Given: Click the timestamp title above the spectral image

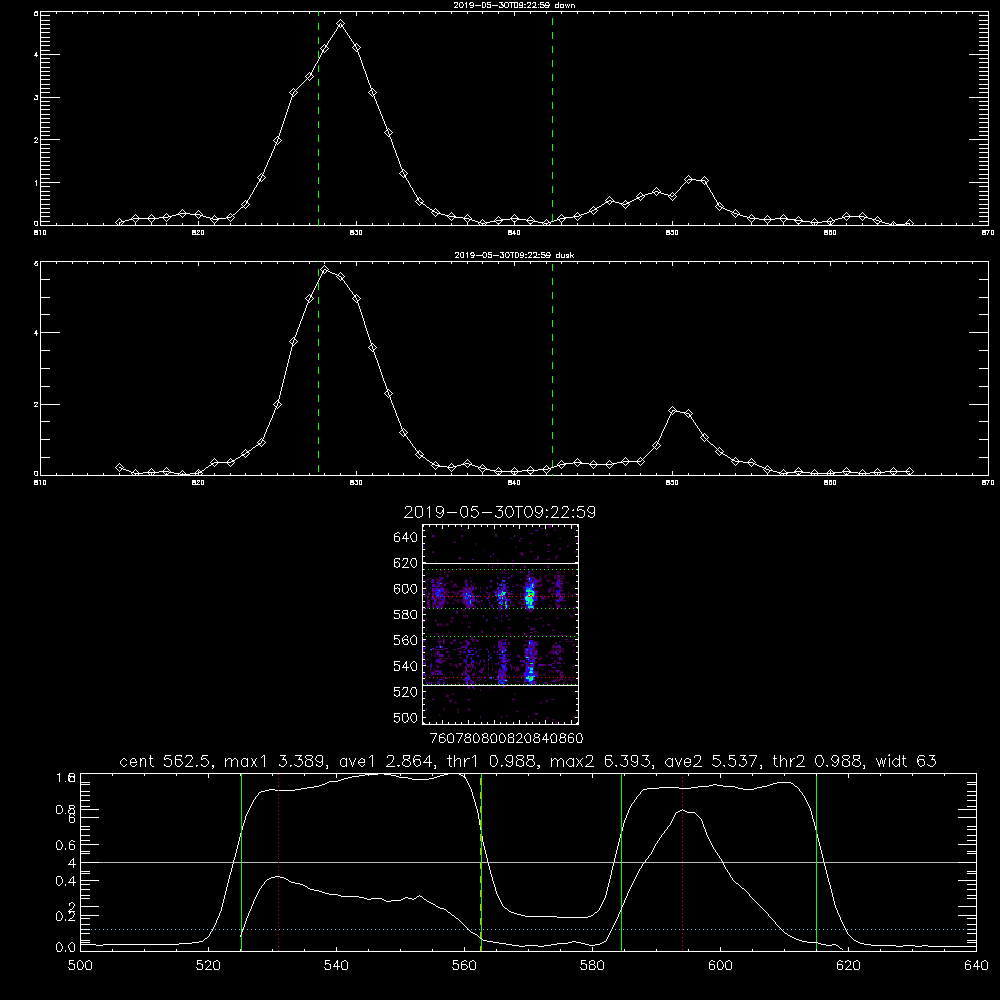Looking at the screenshot, I should (x=500, y=512).
